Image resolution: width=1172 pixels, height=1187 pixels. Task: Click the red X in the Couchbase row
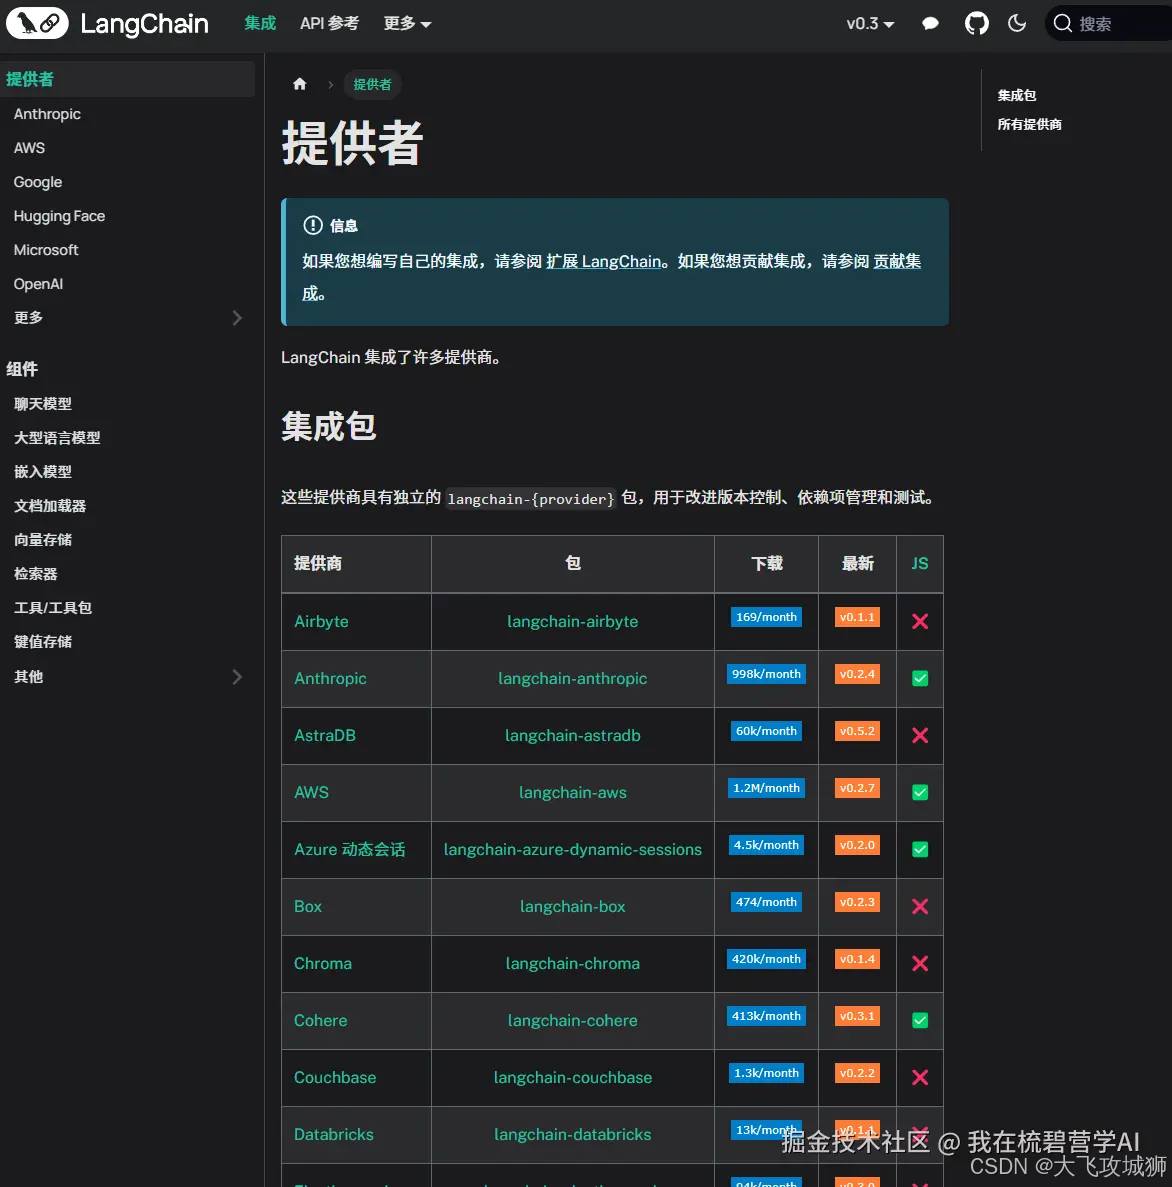pos(920,1077)
